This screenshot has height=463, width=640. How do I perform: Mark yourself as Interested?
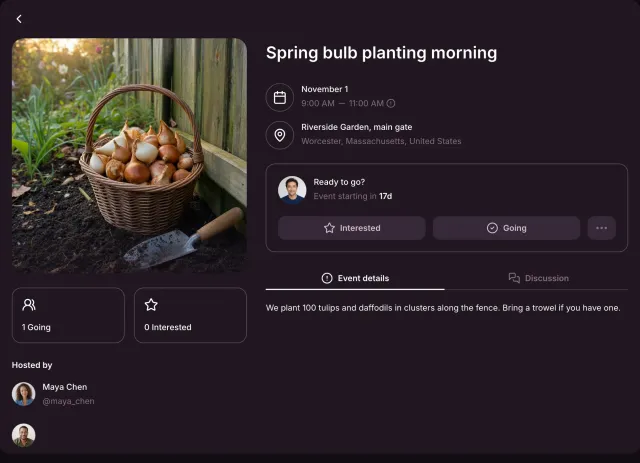[x=351, y=228]
